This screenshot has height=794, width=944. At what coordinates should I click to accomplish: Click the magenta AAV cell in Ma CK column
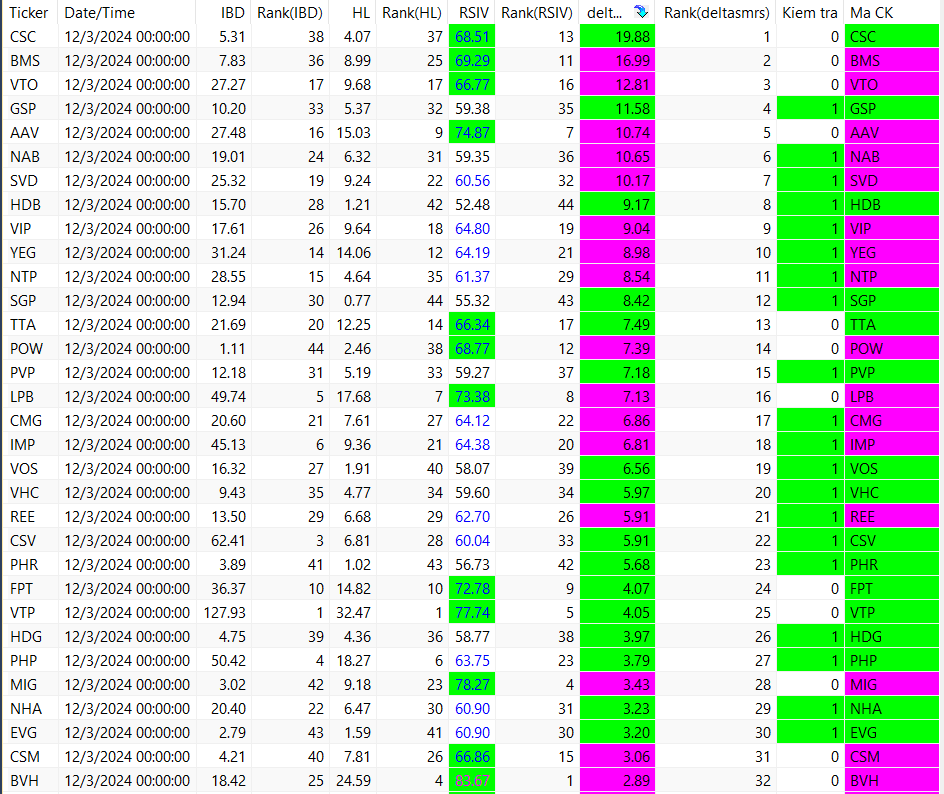892,133
